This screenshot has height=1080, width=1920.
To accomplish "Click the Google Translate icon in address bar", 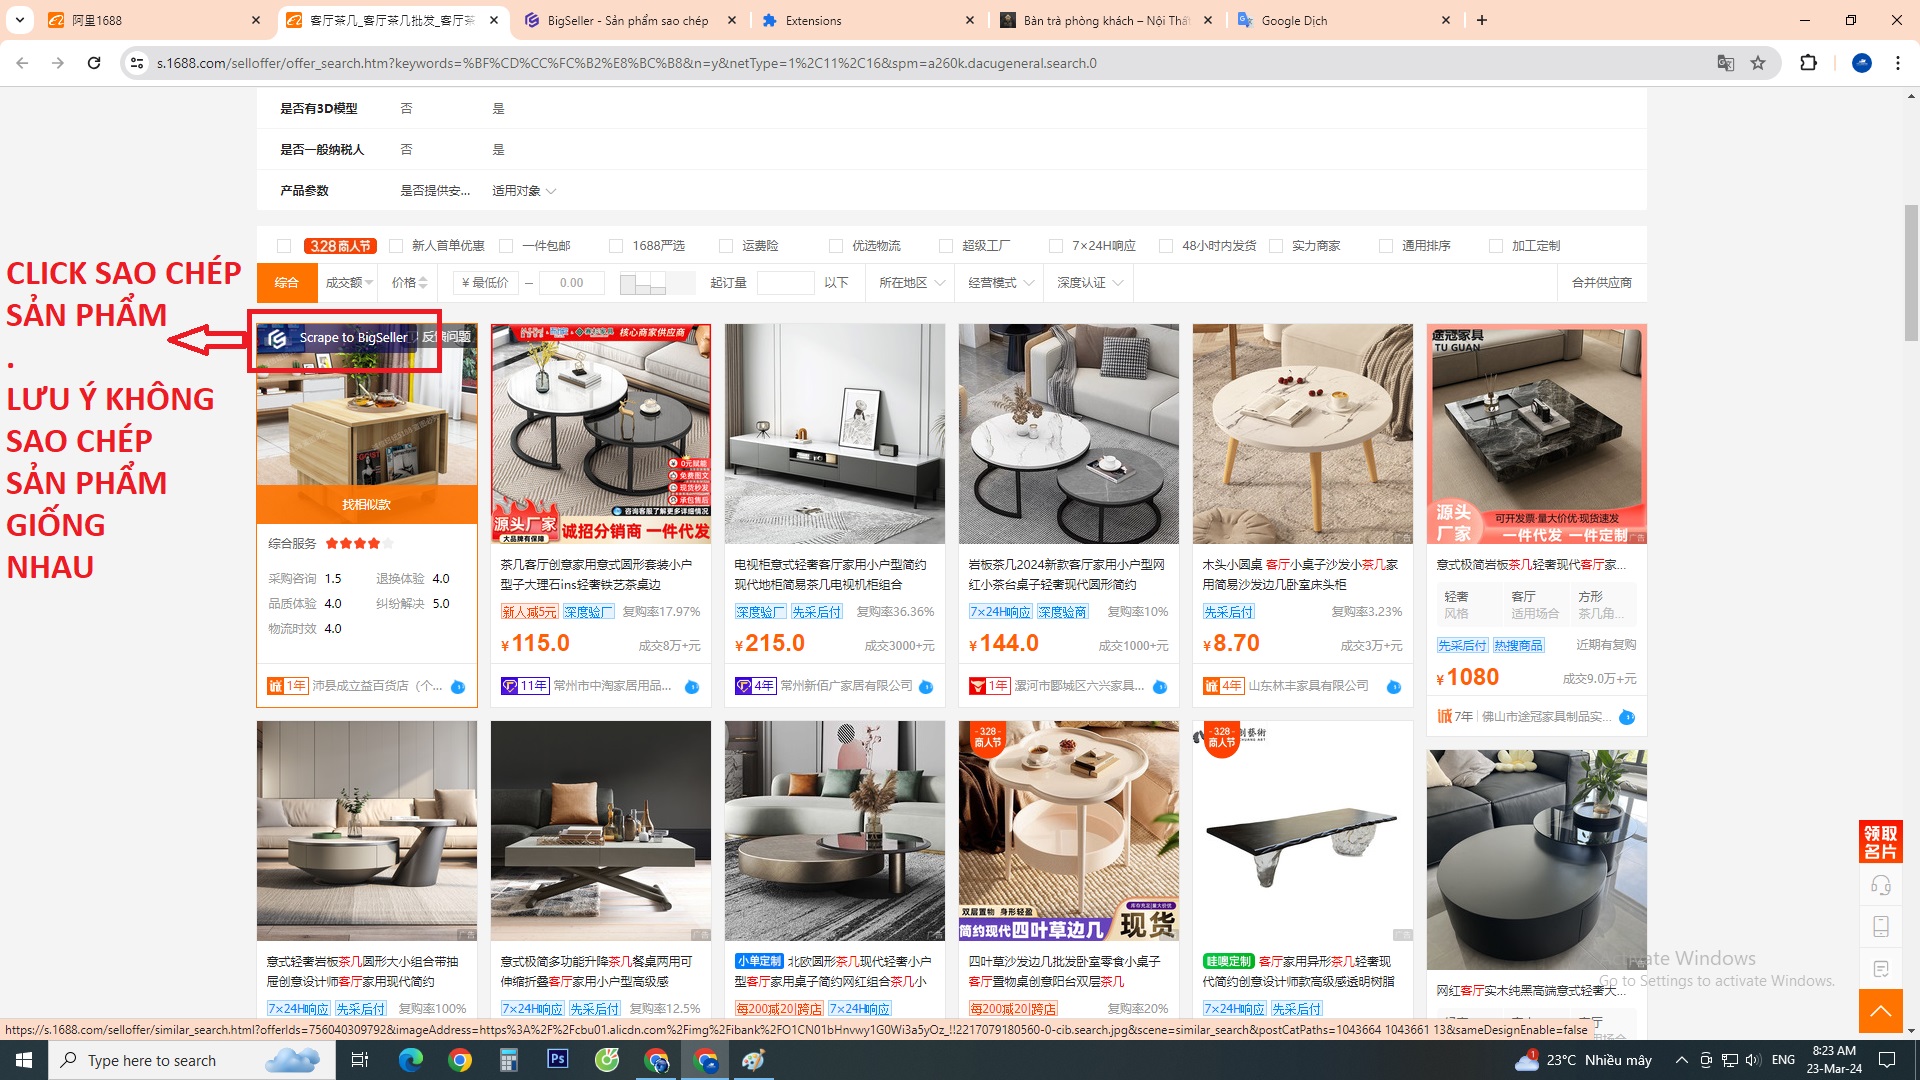I will click(1725, 63).
